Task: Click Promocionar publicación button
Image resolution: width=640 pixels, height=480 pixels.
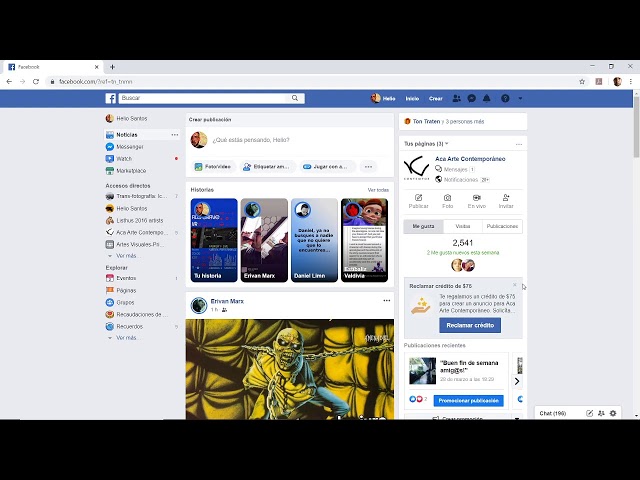Action: point(468,401)
